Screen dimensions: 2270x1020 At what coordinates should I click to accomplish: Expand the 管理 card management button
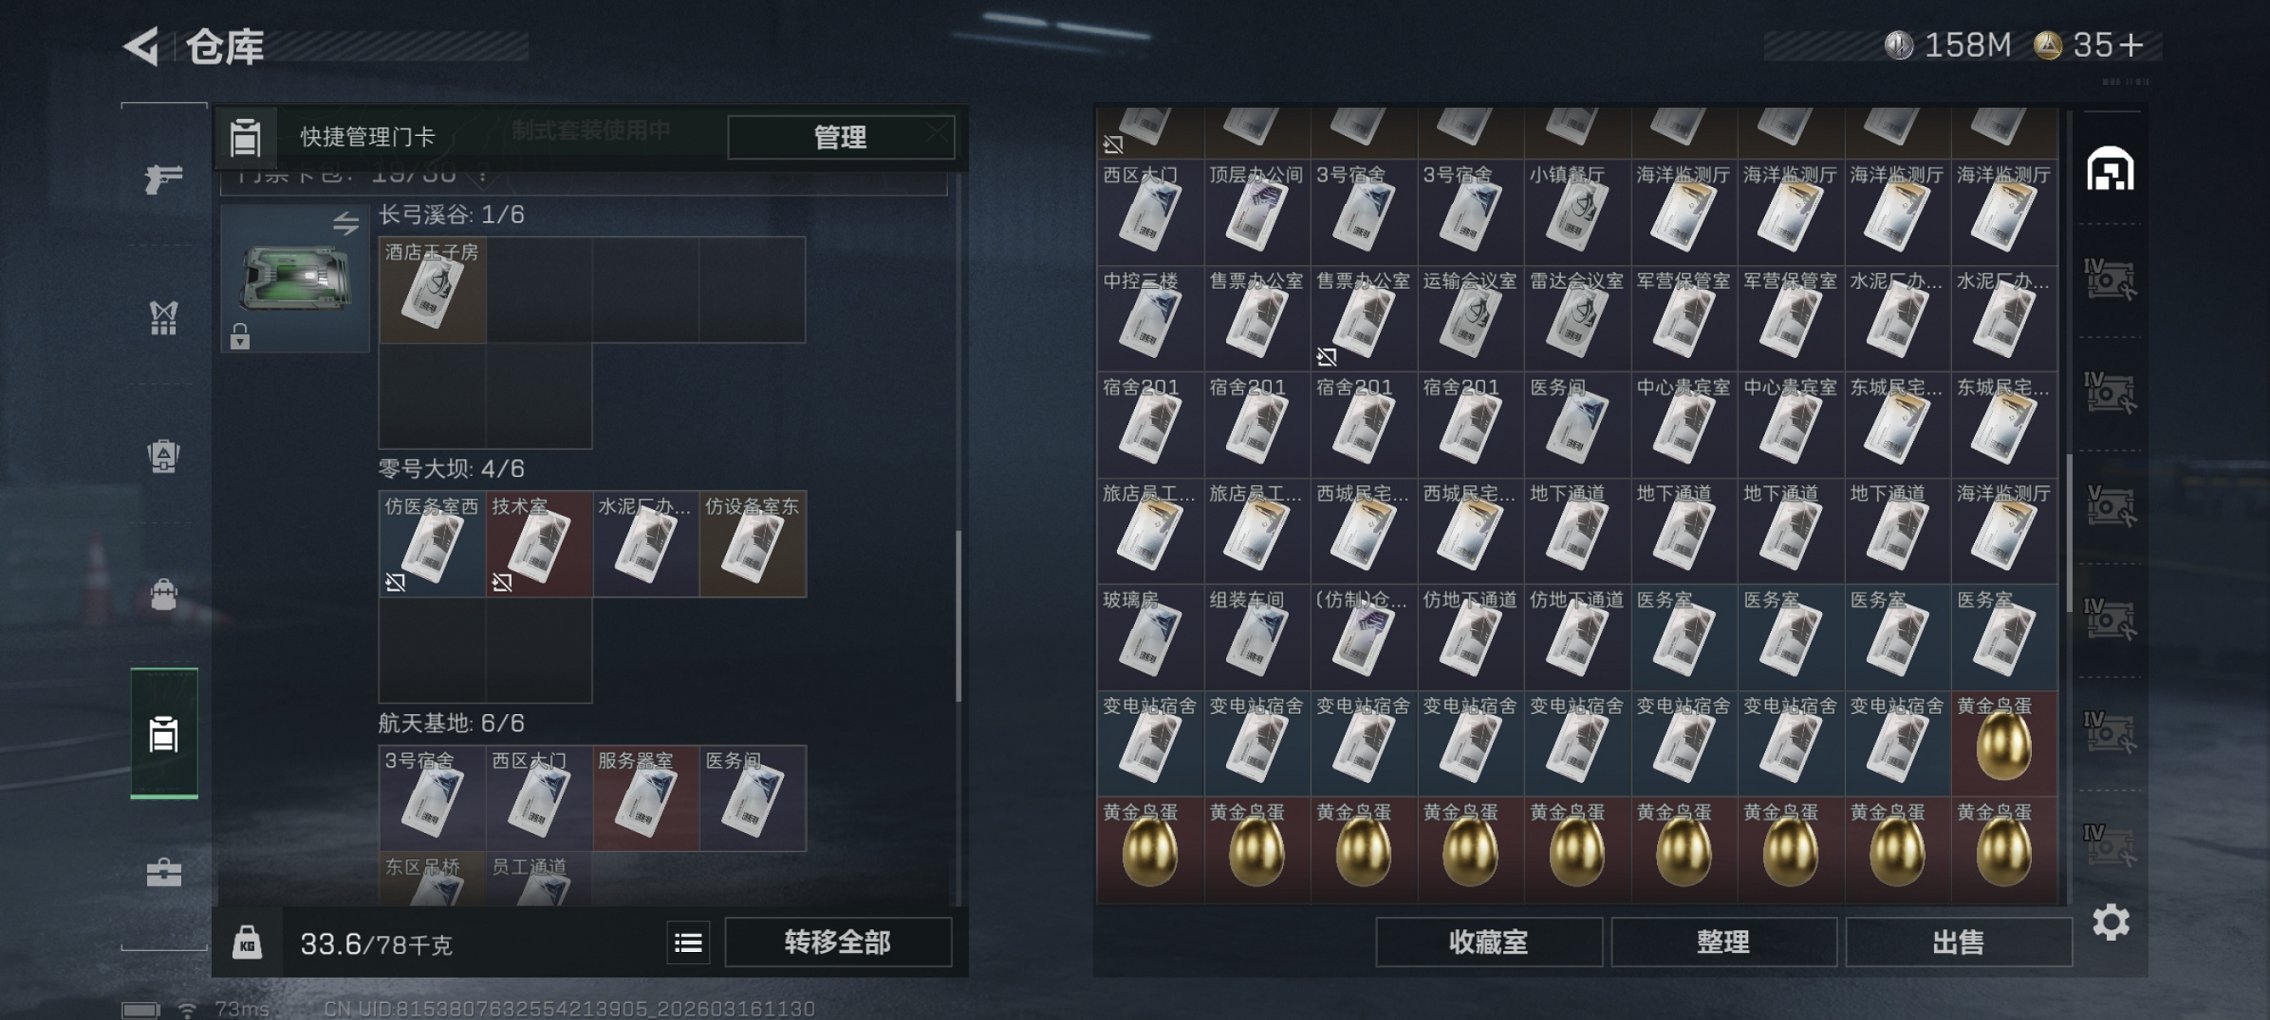coord(841,137)
